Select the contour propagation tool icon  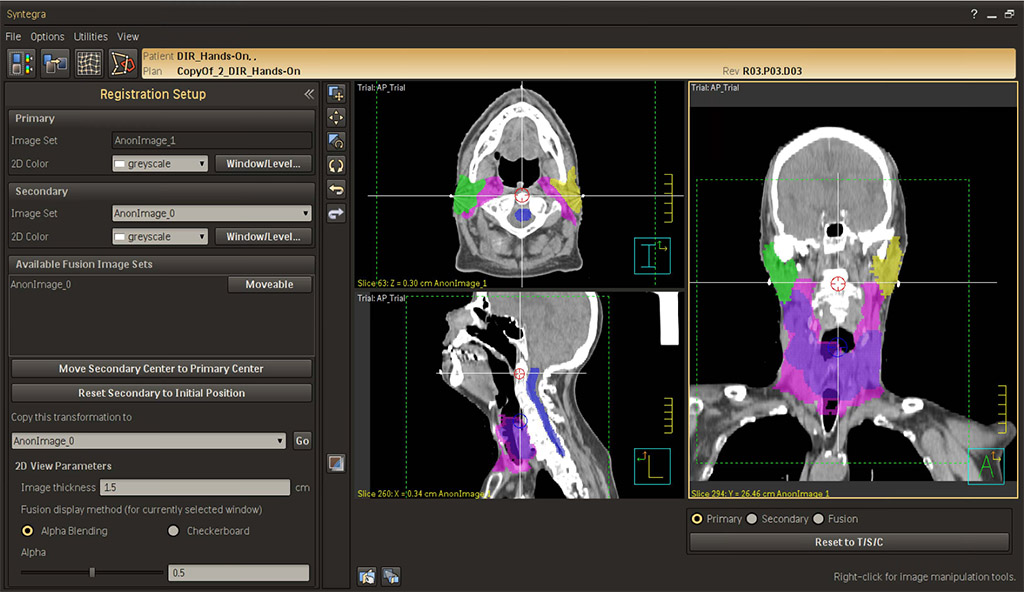pyautogui.click(x=123, y=63)
